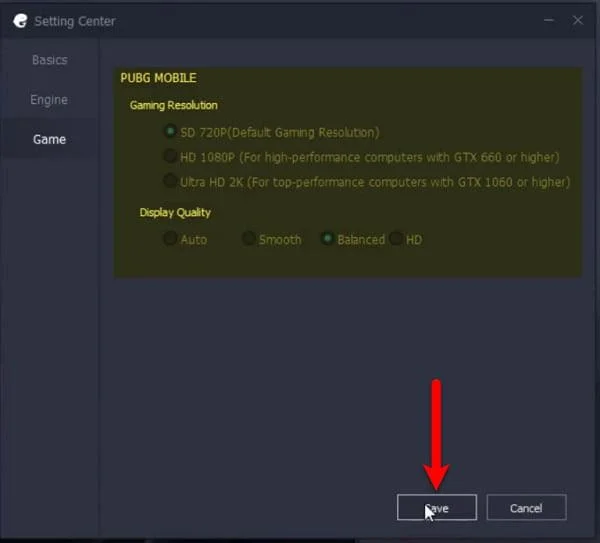Open the Basics settings tab
600x543 pixels.
pos(50,60)
